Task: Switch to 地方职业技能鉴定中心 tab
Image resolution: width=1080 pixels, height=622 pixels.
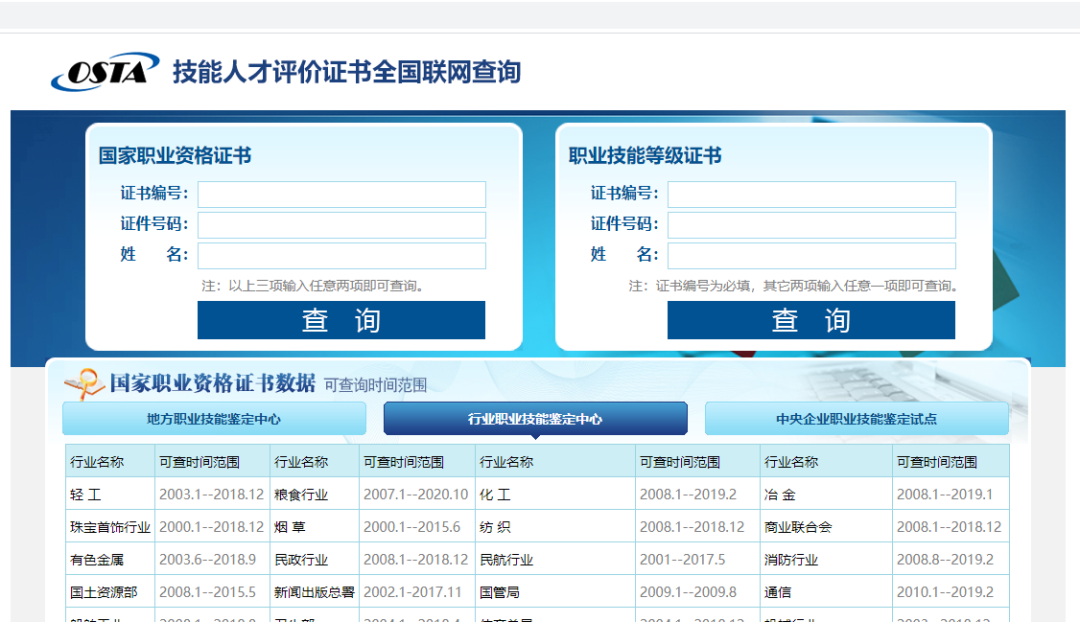Action: click(x=214, y=419)
